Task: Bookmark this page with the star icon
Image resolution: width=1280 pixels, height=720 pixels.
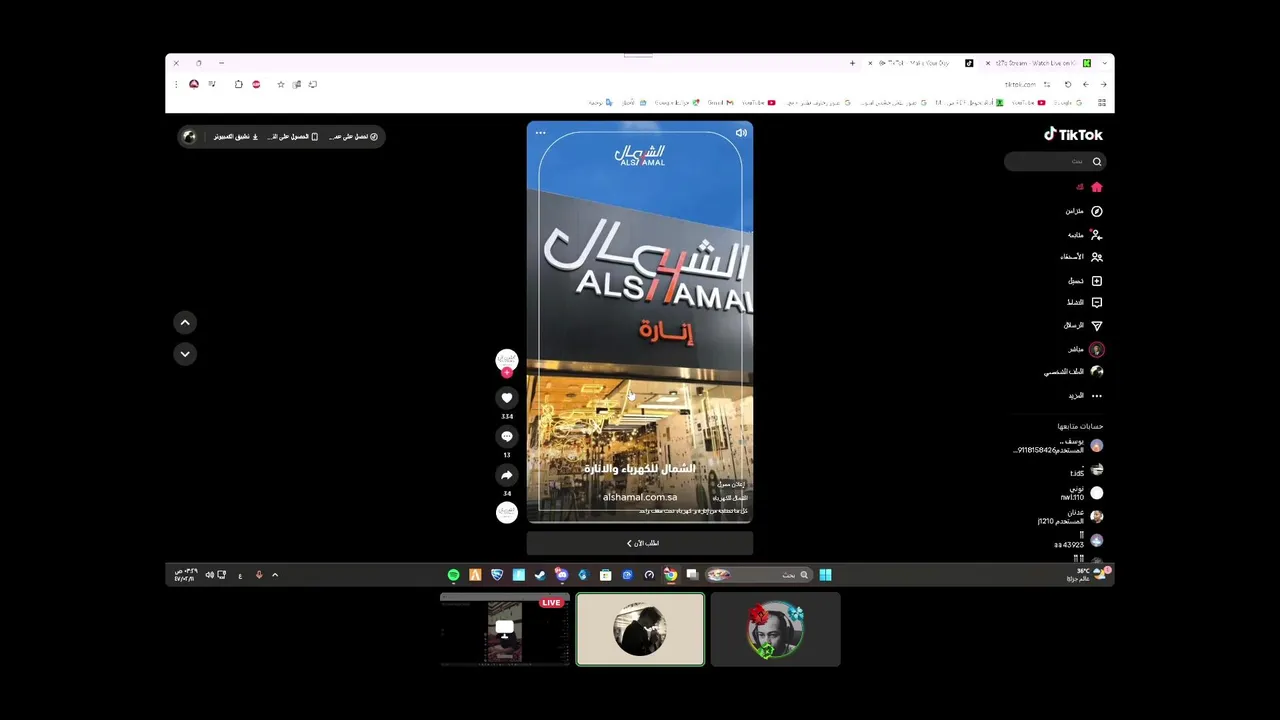Action: (281, 85)
